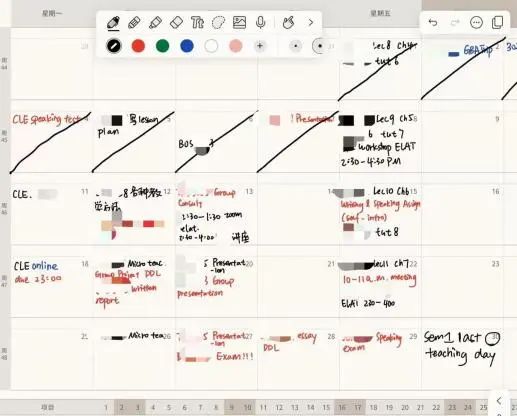517x416 pixels.
Task: Undo the last stroke
Action: (433, 23)
